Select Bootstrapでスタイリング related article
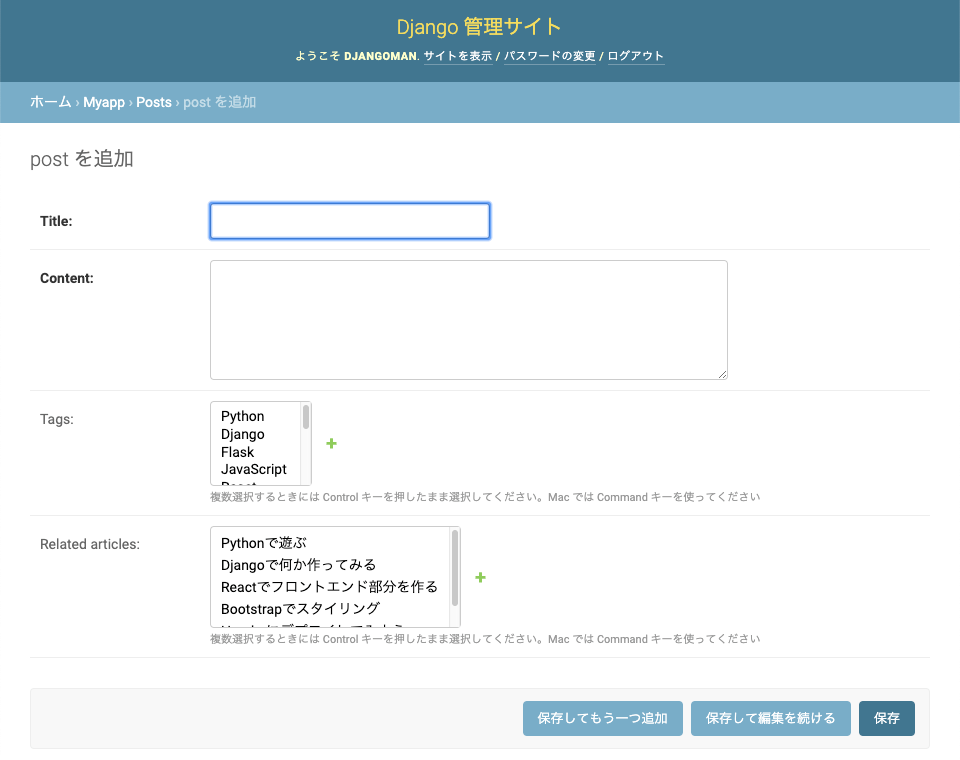Screen dimensions: 960x760 (x=288, y=607)
